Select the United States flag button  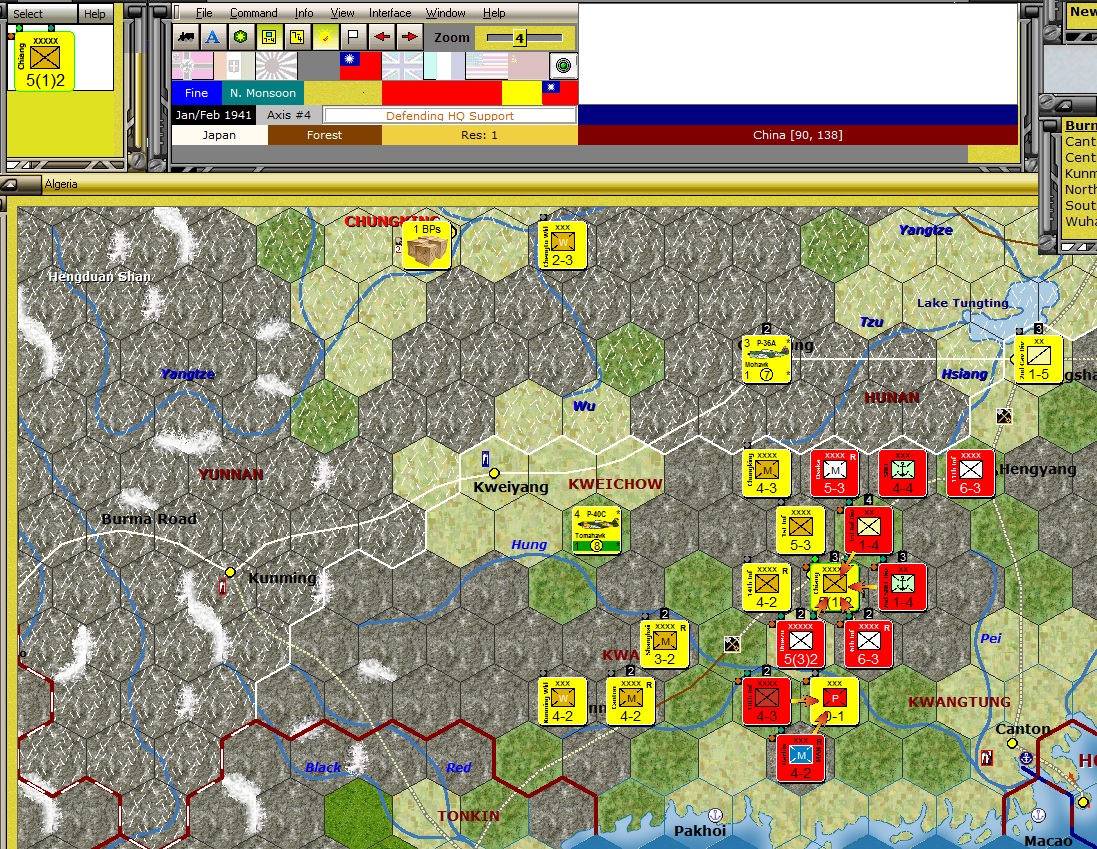tap(486, 66)
